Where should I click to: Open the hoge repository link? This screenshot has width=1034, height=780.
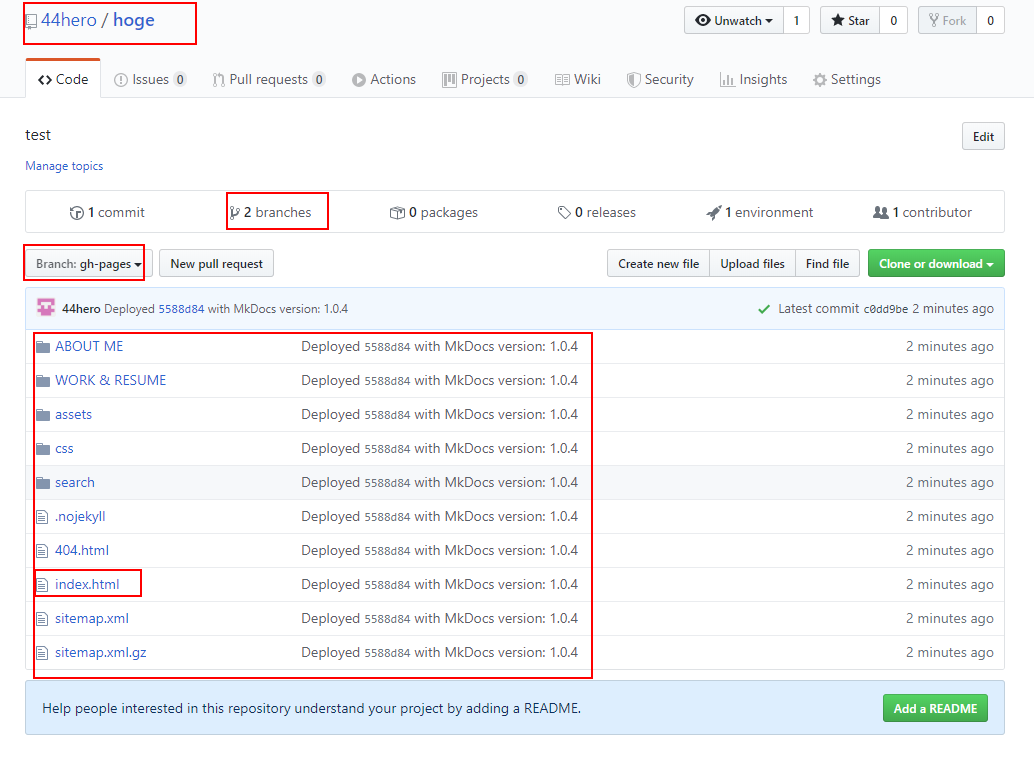(134, 20)
